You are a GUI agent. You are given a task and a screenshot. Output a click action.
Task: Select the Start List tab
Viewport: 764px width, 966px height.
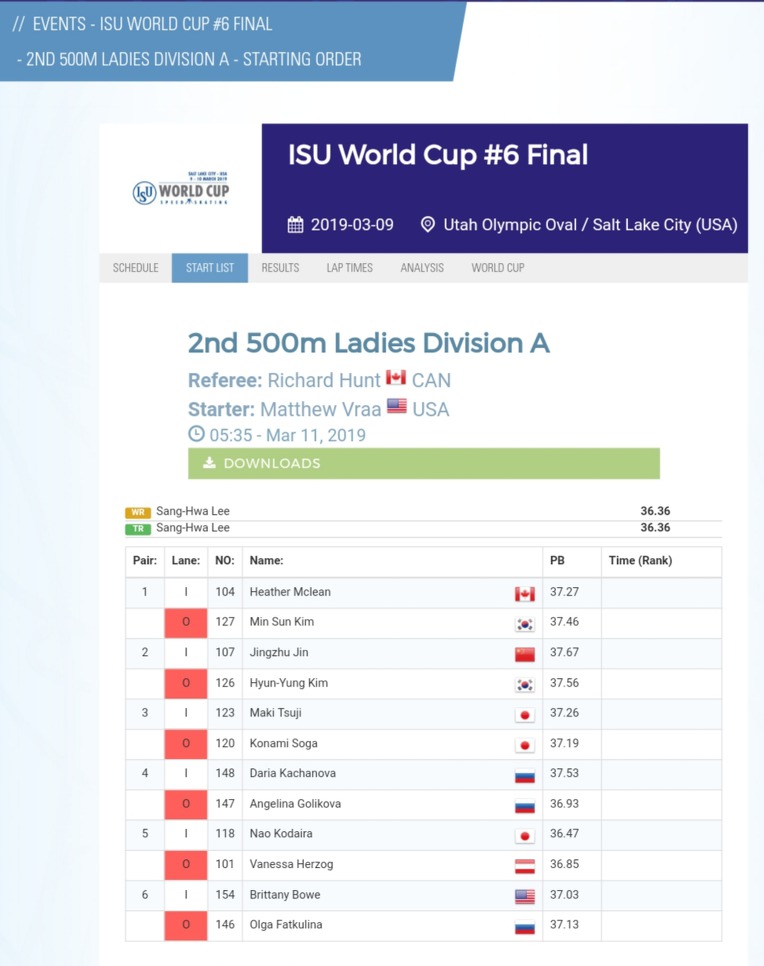point(210,268)
